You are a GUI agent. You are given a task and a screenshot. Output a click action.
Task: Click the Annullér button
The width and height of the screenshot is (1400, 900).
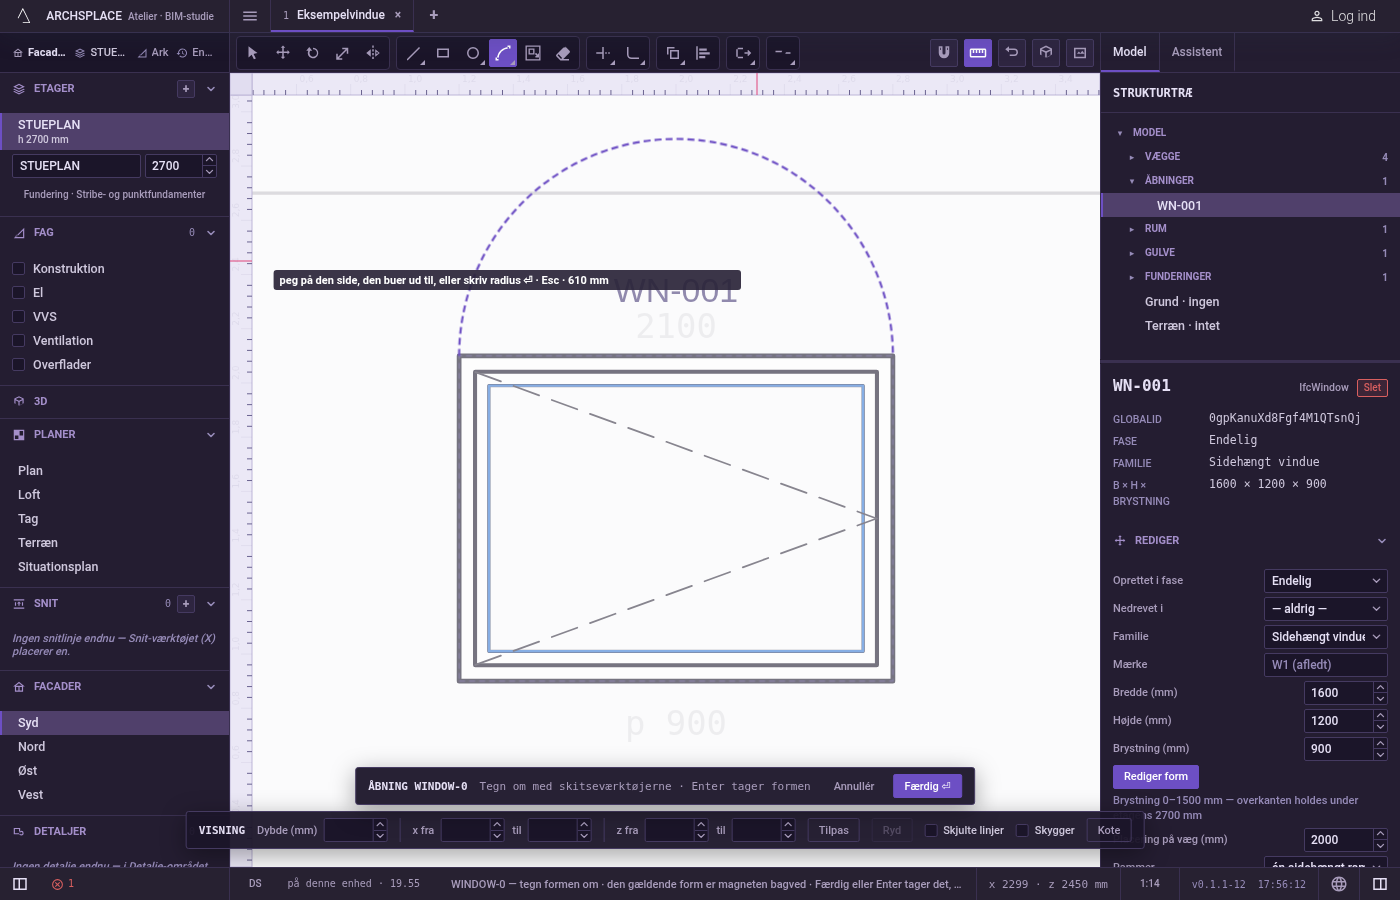pos(854,786)
